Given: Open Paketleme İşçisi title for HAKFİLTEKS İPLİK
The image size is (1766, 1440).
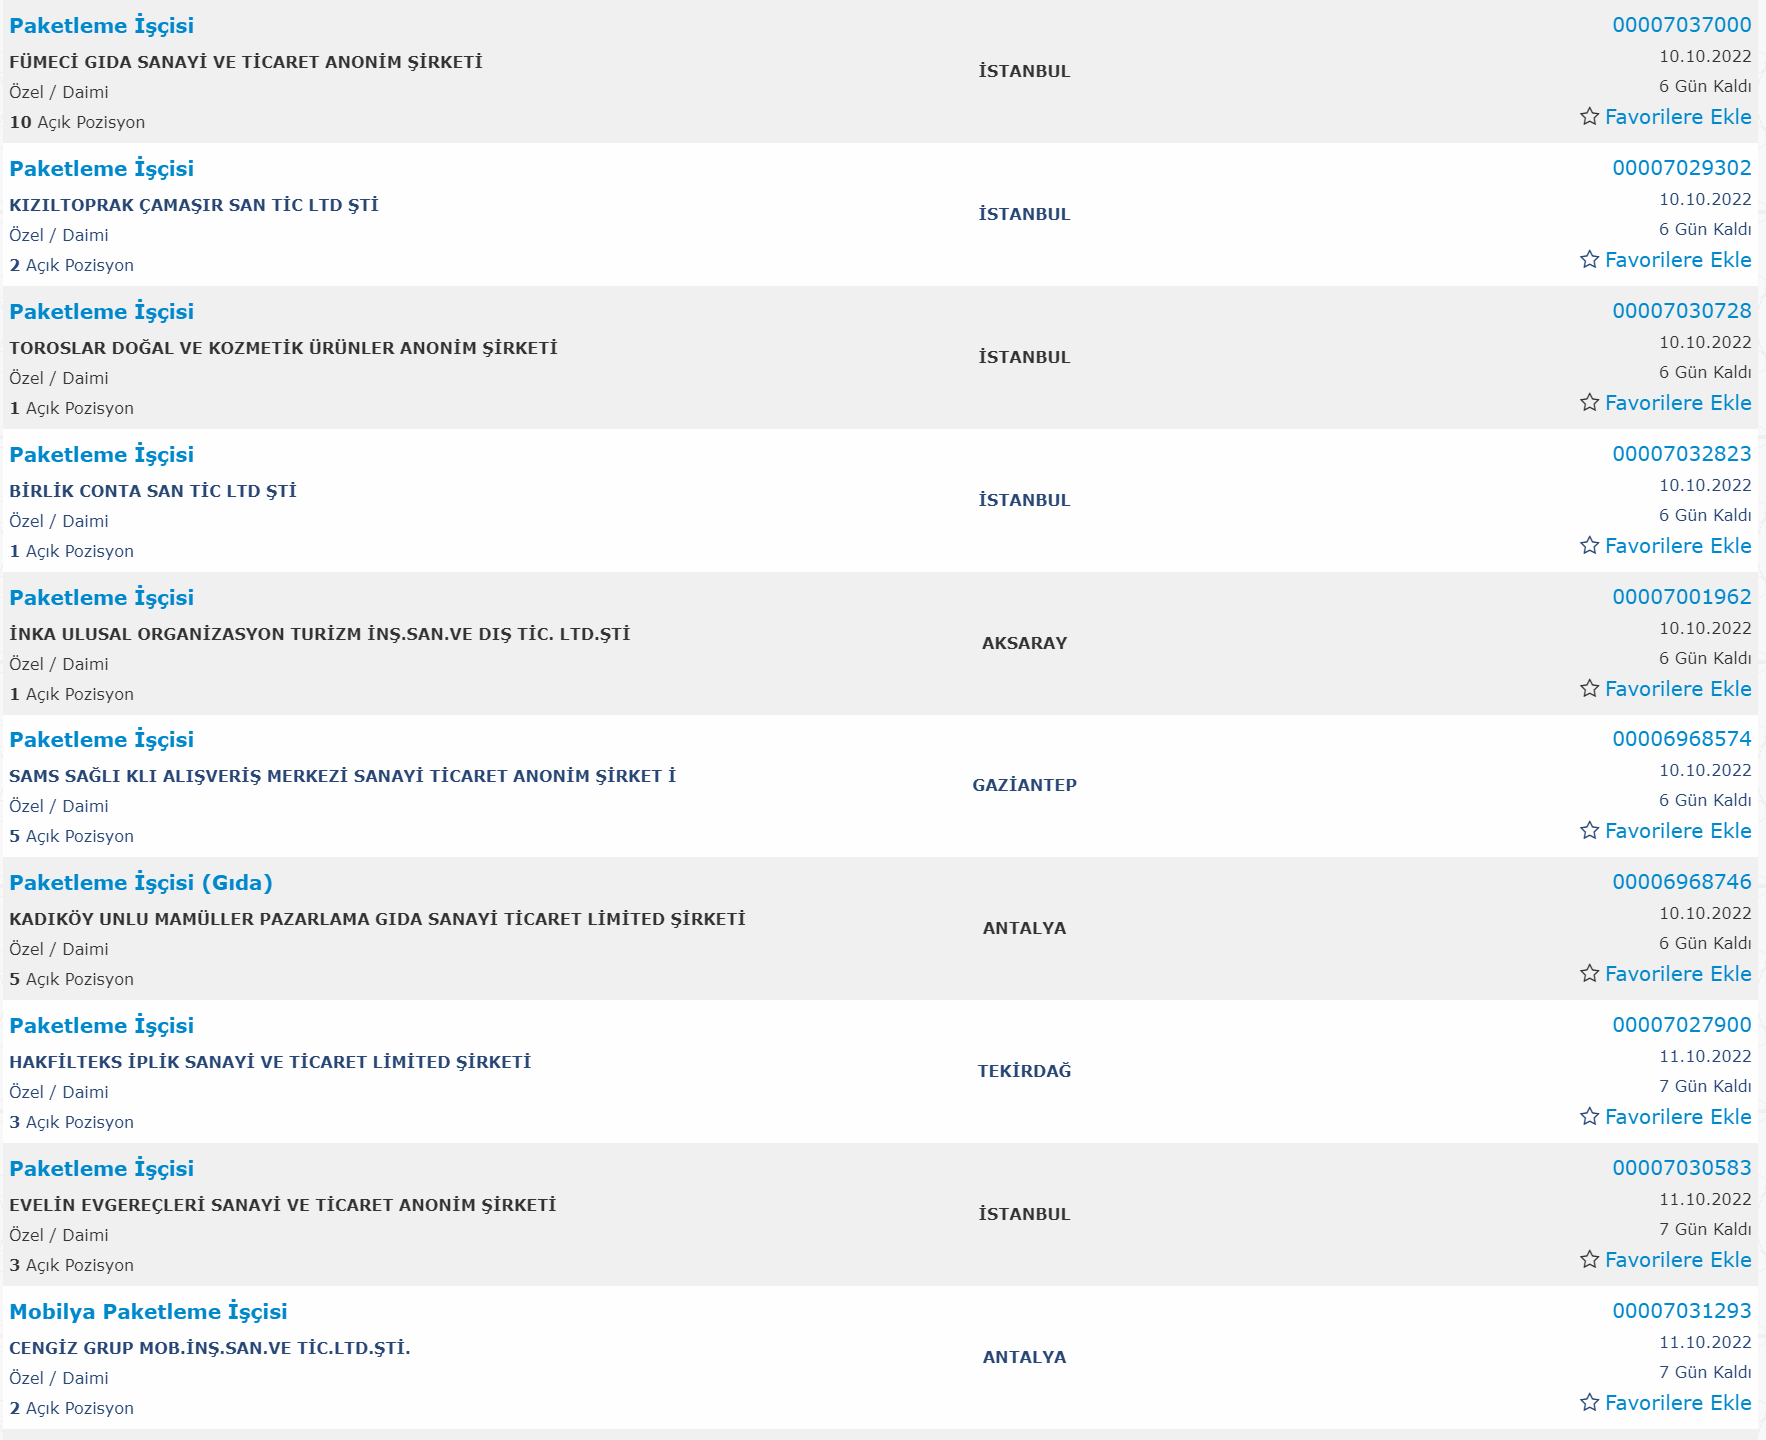Looking at the screenshot, I should 101,1026.
